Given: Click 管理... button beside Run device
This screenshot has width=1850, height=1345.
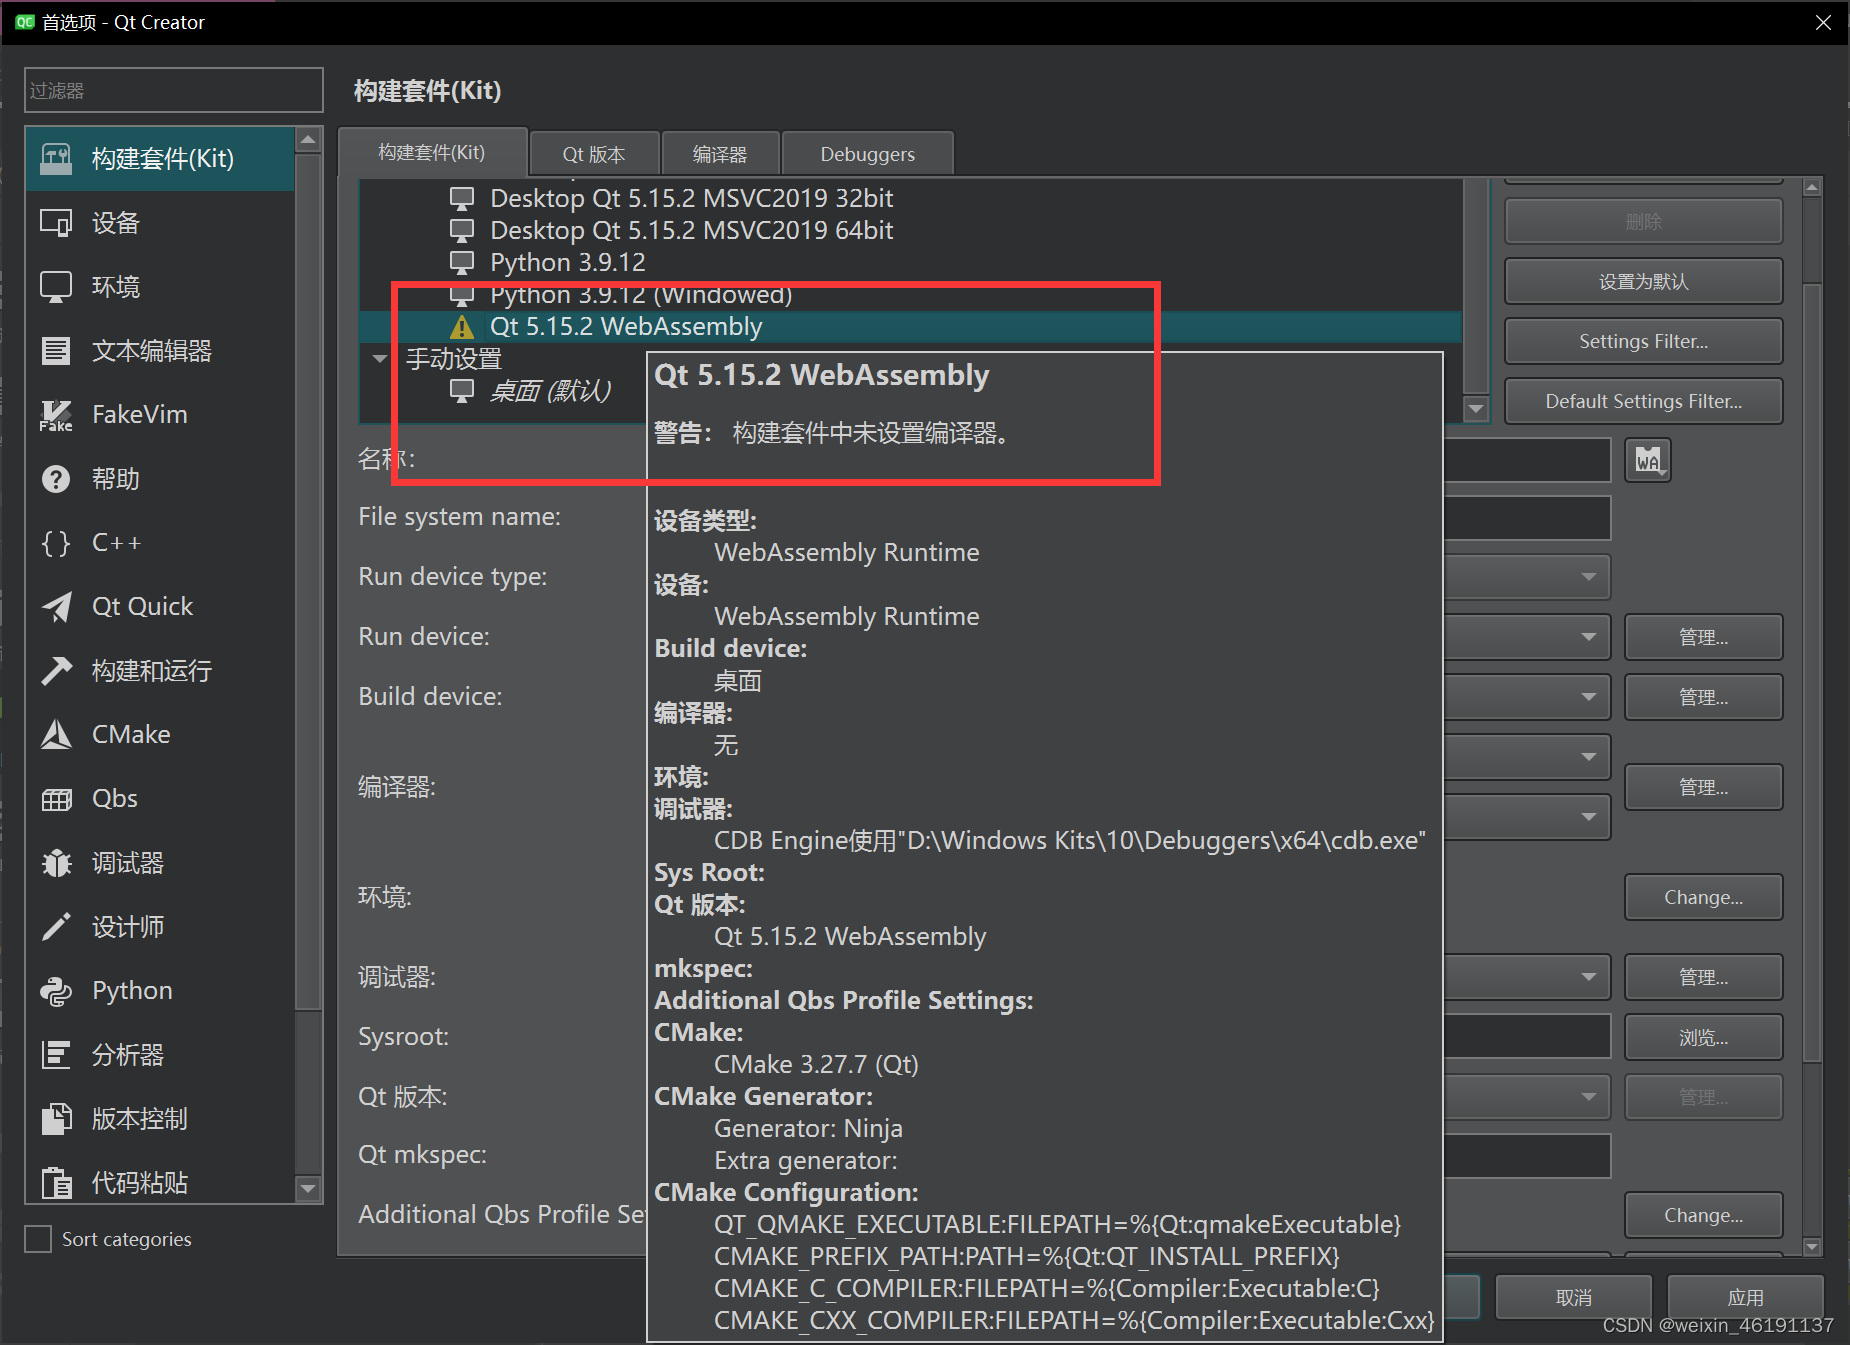Looking at the screenshot, I should 1703,638.
